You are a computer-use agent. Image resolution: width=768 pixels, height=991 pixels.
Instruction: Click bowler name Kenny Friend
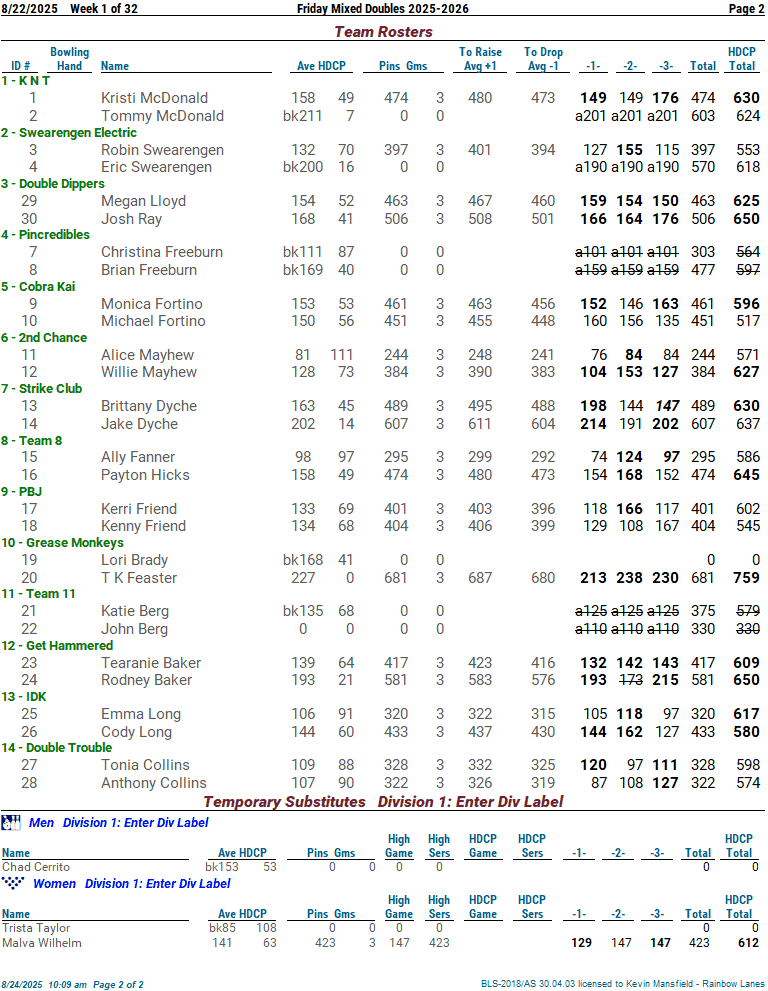pos(143,526)
